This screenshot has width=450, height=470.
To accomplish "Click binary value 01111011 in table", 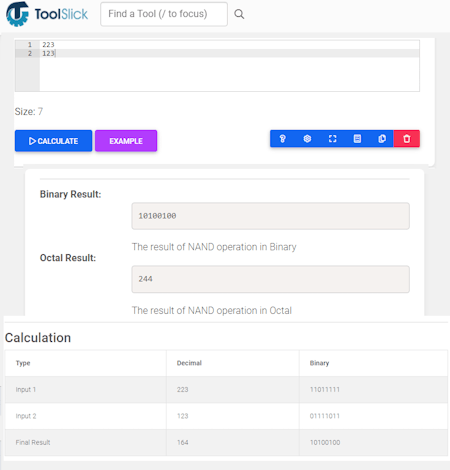I will (x=325, y=416).
